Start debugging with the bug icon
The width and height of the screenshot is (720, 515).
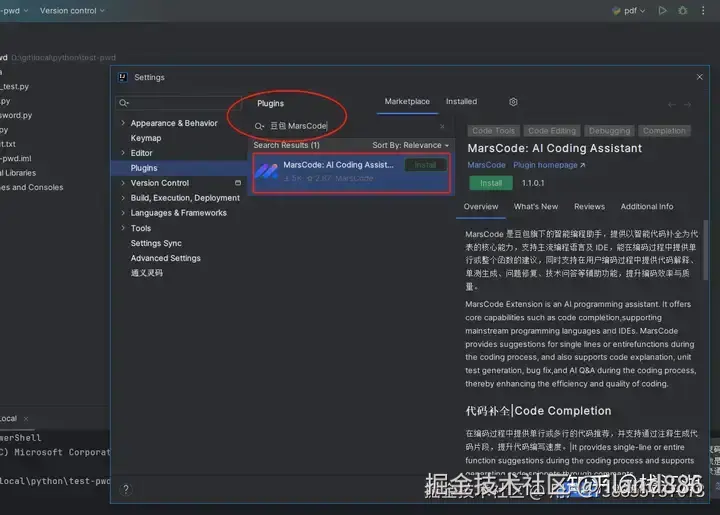683,11
